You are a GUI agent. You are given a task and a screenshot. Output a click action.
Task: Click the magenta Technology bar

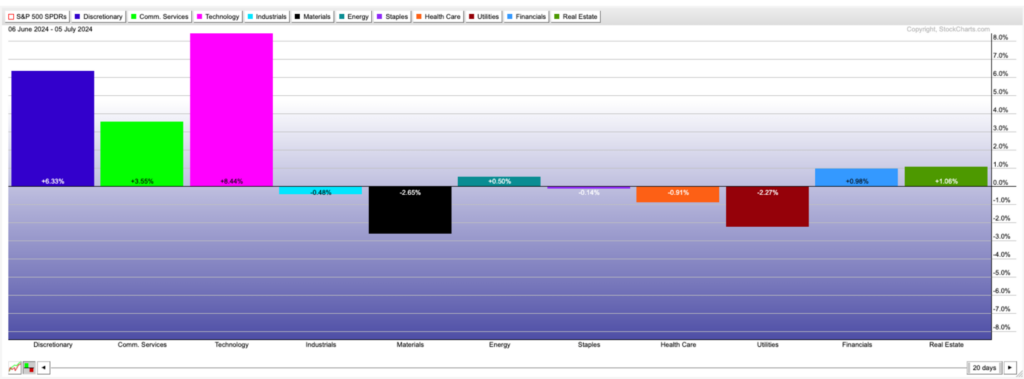[231, 110]
